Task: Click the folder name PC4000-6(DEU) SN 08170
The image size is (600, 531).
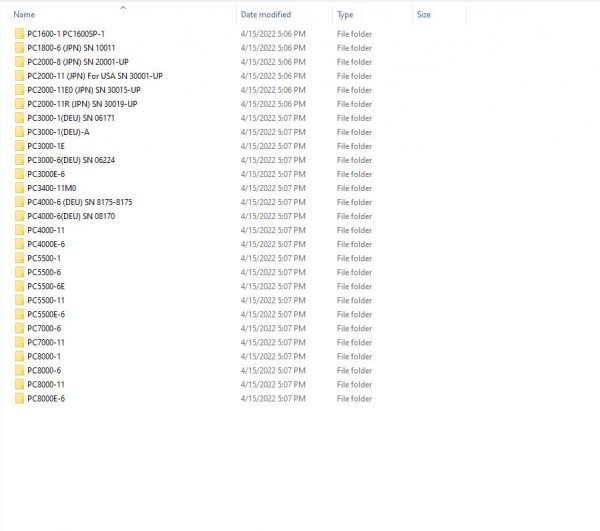Action: click(x=71, y=216)
